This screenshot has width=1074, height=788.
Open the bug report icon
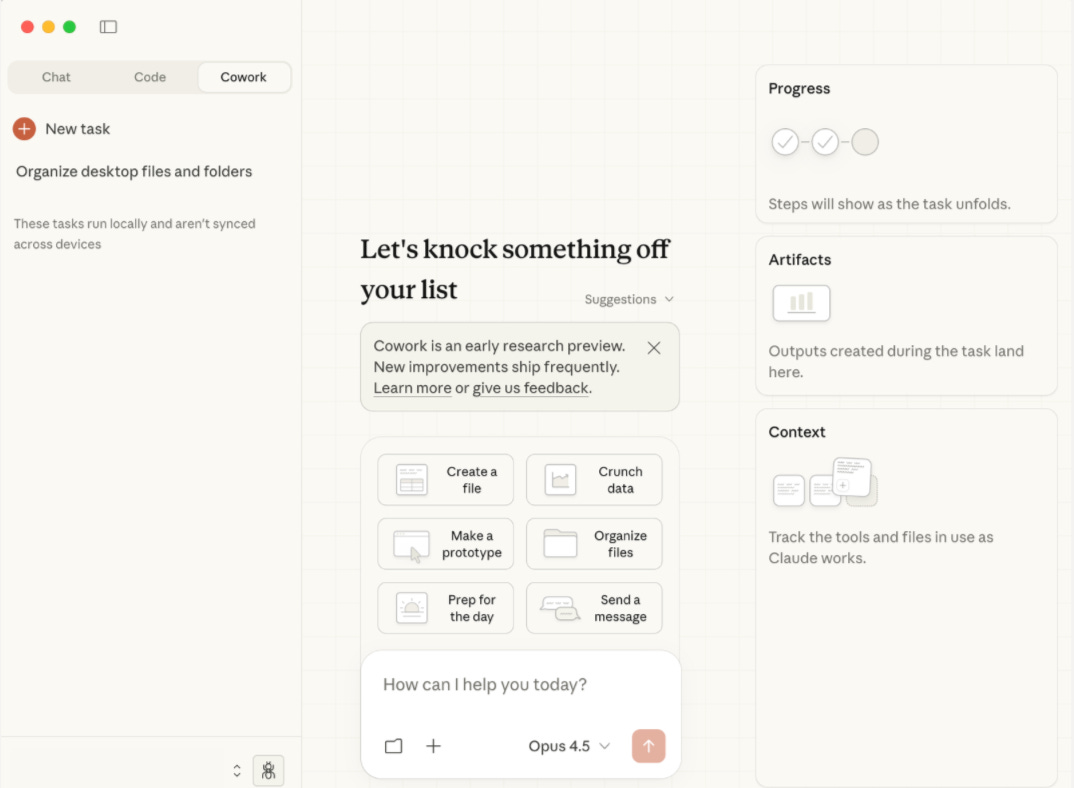click(x=268, y=771)
